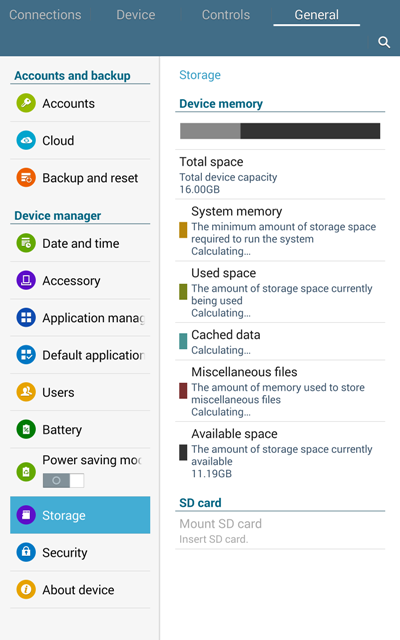400x640 pixels.
Task: Tap the yellow Users icon
Action: click(x=26, y=392)
